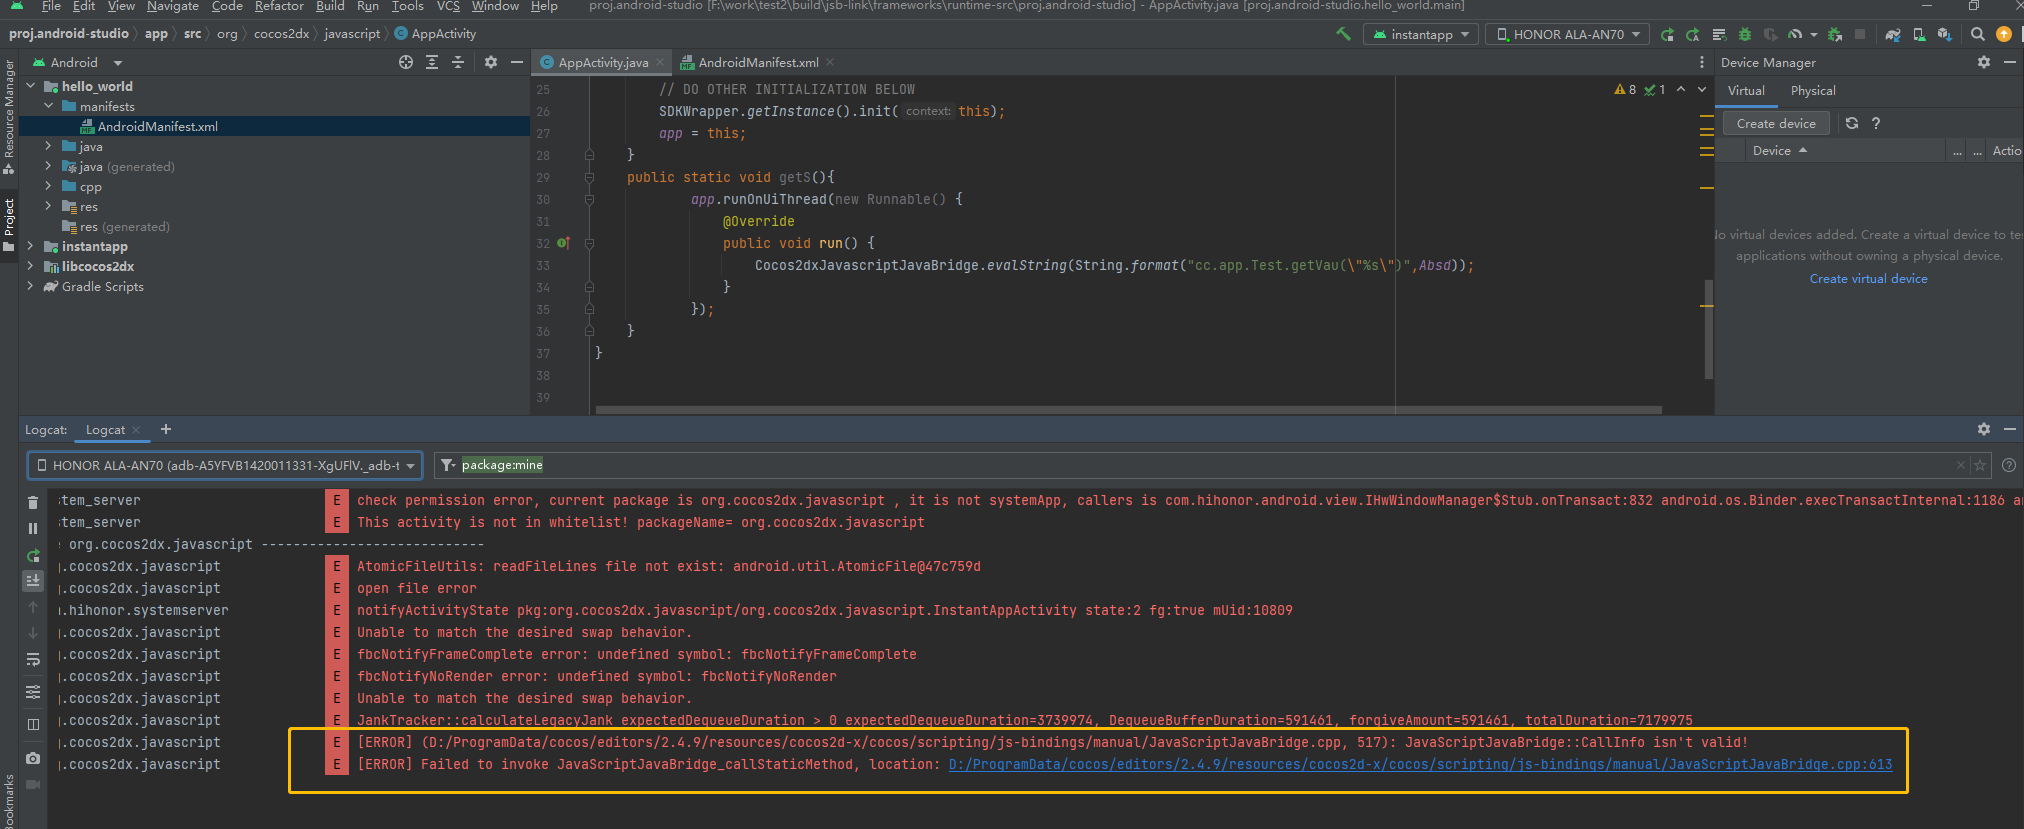The height and width of the screenshot is (829, 2024).
Task: Open the Physical tab in Device Manager
Action: point(1812,90)
